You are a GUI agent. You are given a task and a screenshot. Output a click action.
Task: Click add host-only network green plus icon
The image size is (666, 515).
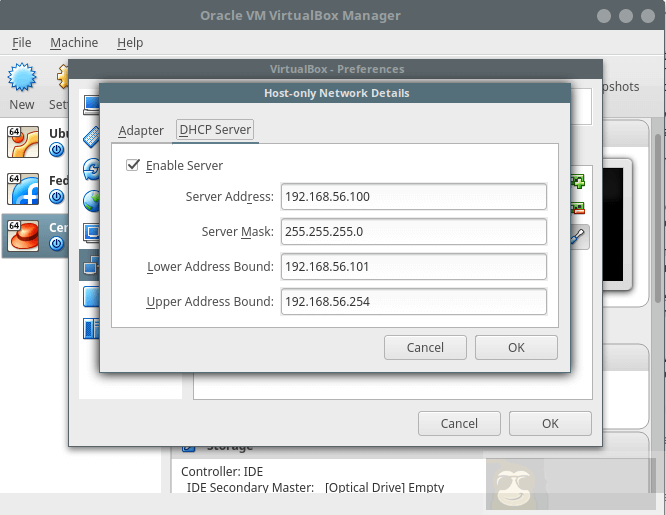click(x=578, y=181)
